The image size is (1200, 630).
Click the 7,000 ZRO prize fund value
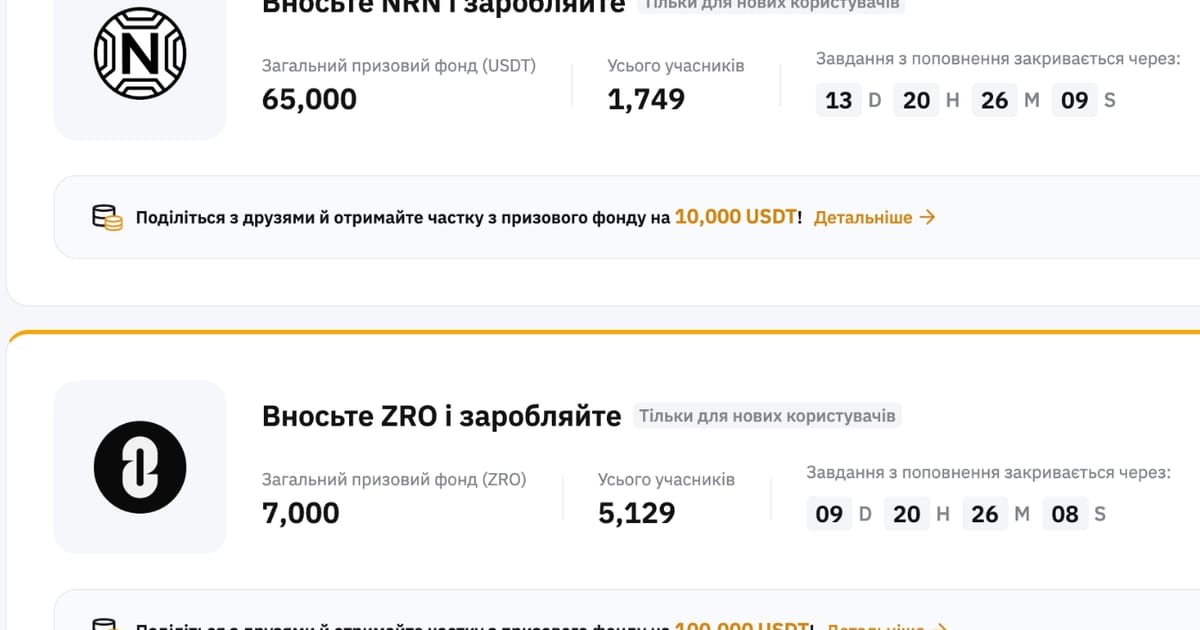302,513
